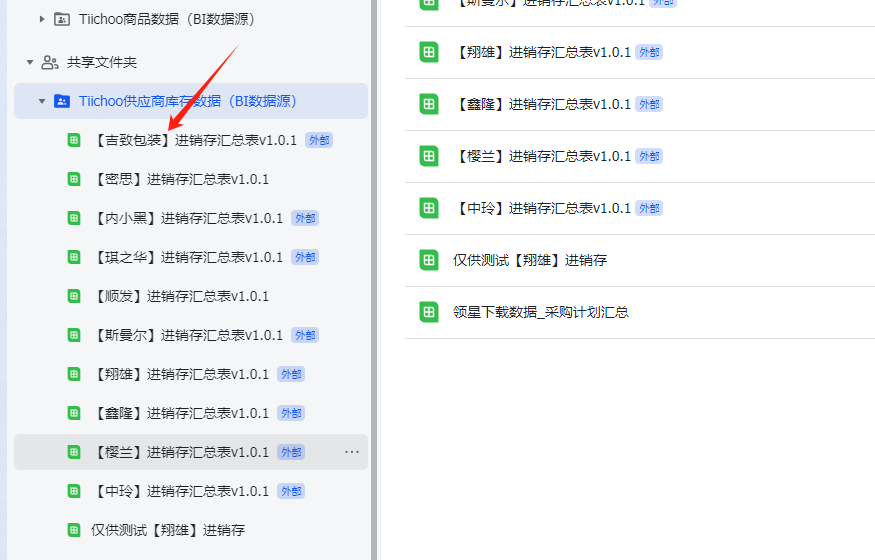The width and height of the screenshot is (875, 560).
Task: Open 【中玲】进销存汇总表v1.0.1 in sidebar
Action: 180,491
